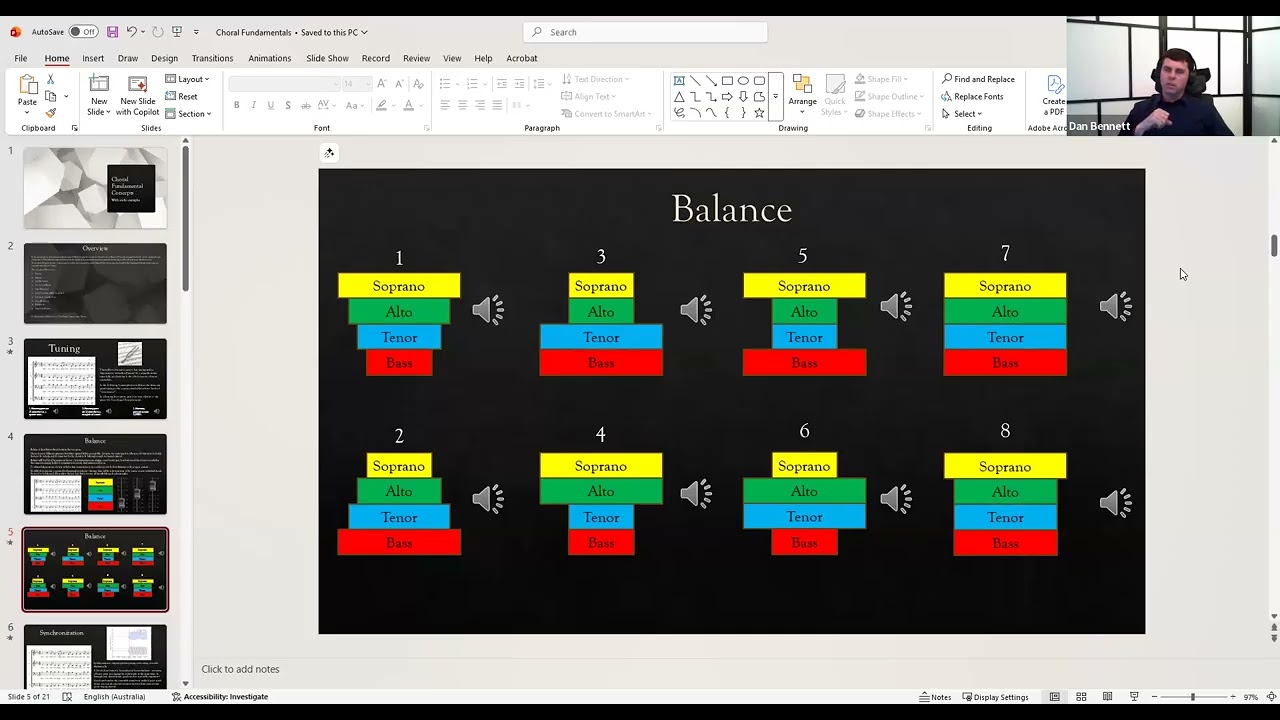Click the zoom slider handle
Screen dimensions: 1280x720
pos(1192,697)
